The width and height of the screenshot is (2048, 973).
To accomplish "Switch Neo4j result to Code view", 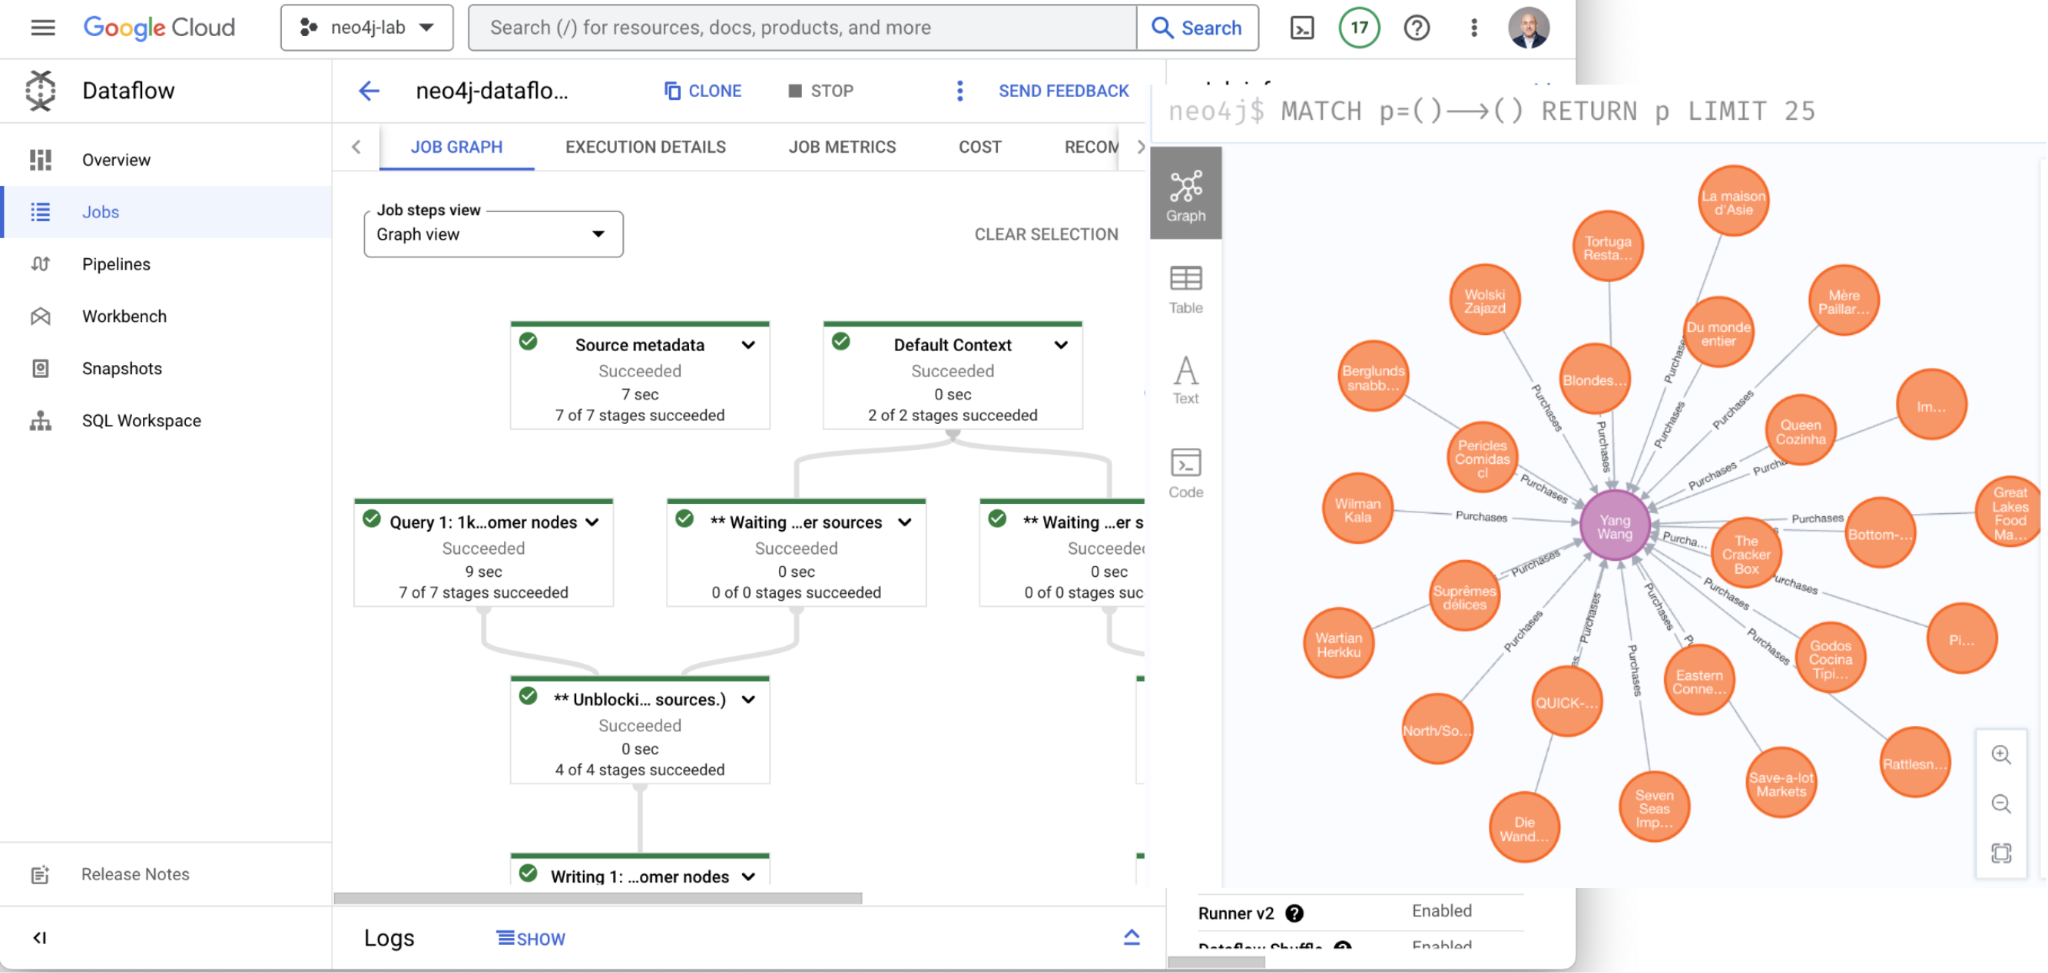I will [x=1186, y=473].
